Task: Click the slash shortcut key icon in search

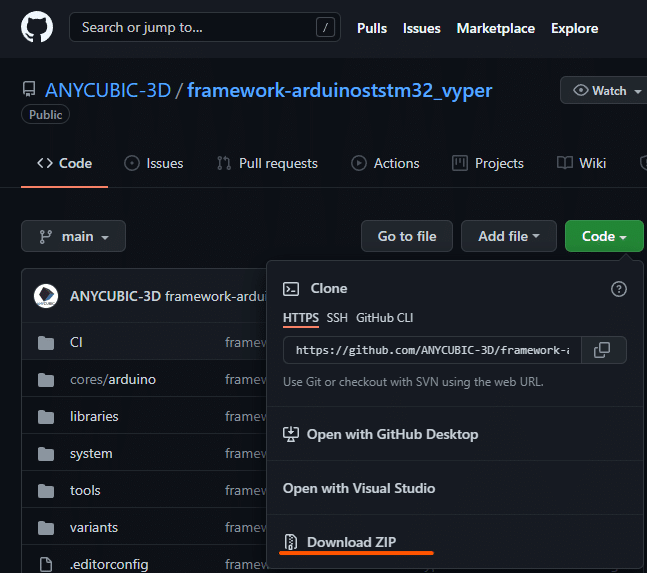Action: 325,28
